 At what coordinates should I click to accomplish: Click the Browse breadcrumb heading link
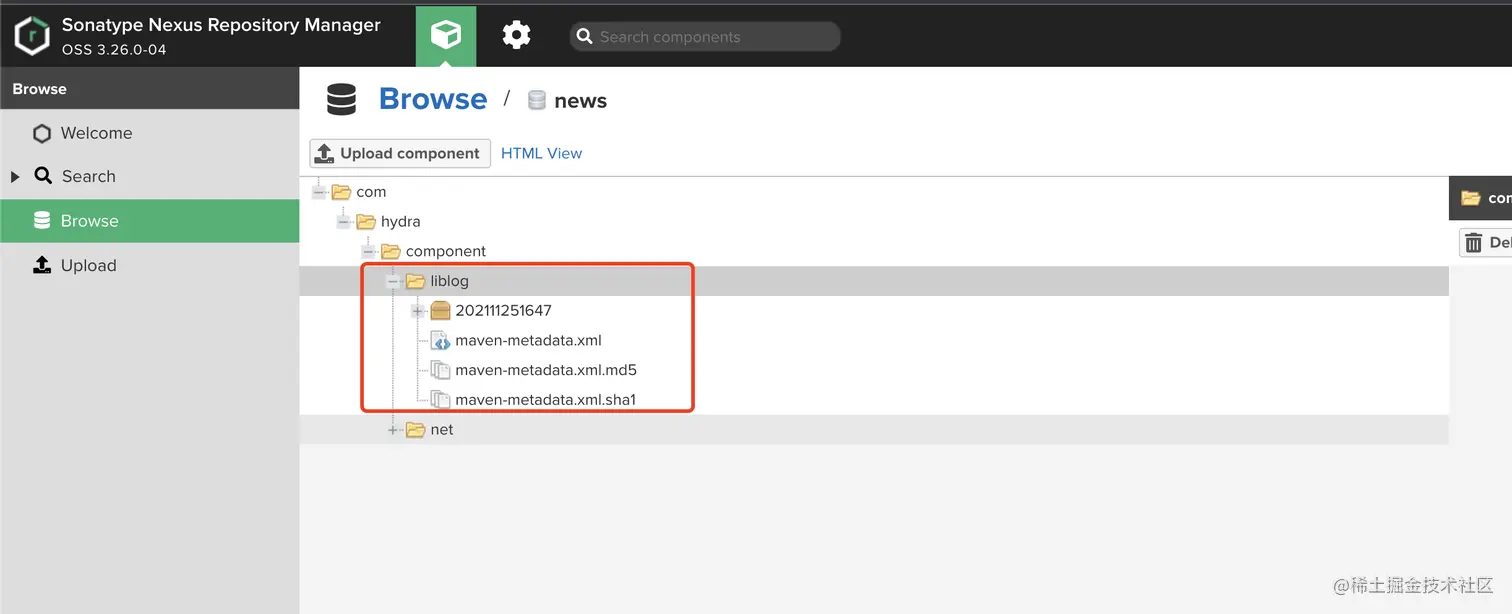(x=433, y=99)
